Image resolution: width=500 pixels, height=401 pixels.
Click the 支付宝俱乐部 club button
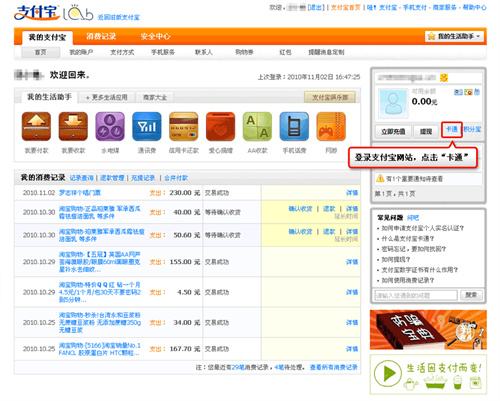330,97
